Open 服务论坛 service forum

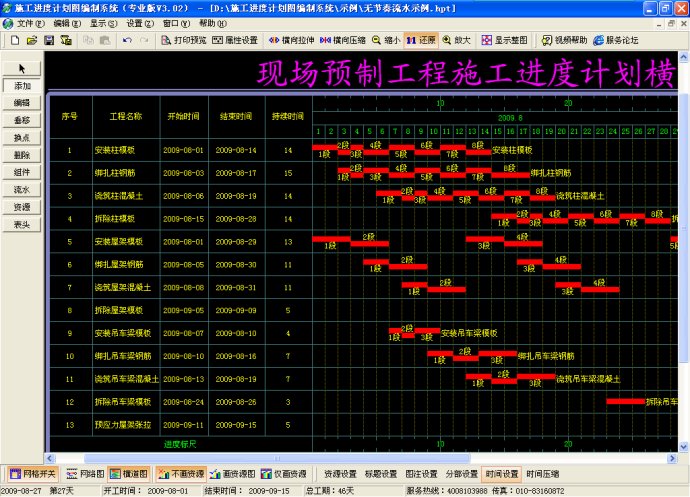click(x=616, y=40)
